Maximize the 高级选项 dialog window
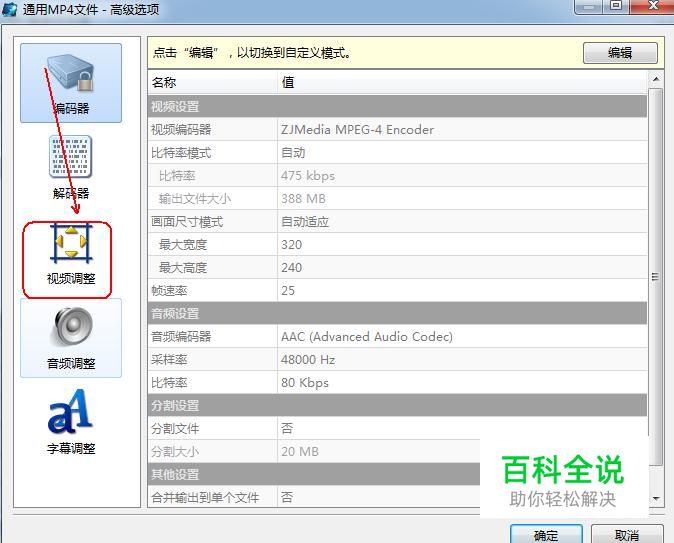 click(x=616, y=6)
